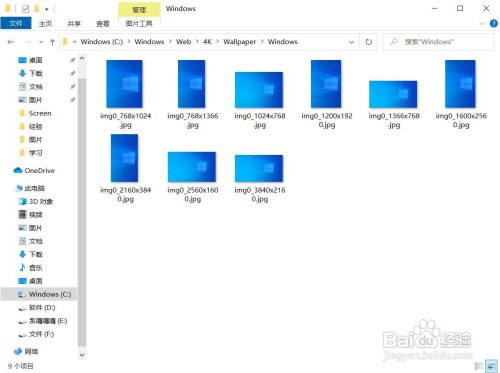Image resolution: width=500 pixels, height=373 pixels.
Task: Open pinned 下载 in quick access
Action: (36, 74)
